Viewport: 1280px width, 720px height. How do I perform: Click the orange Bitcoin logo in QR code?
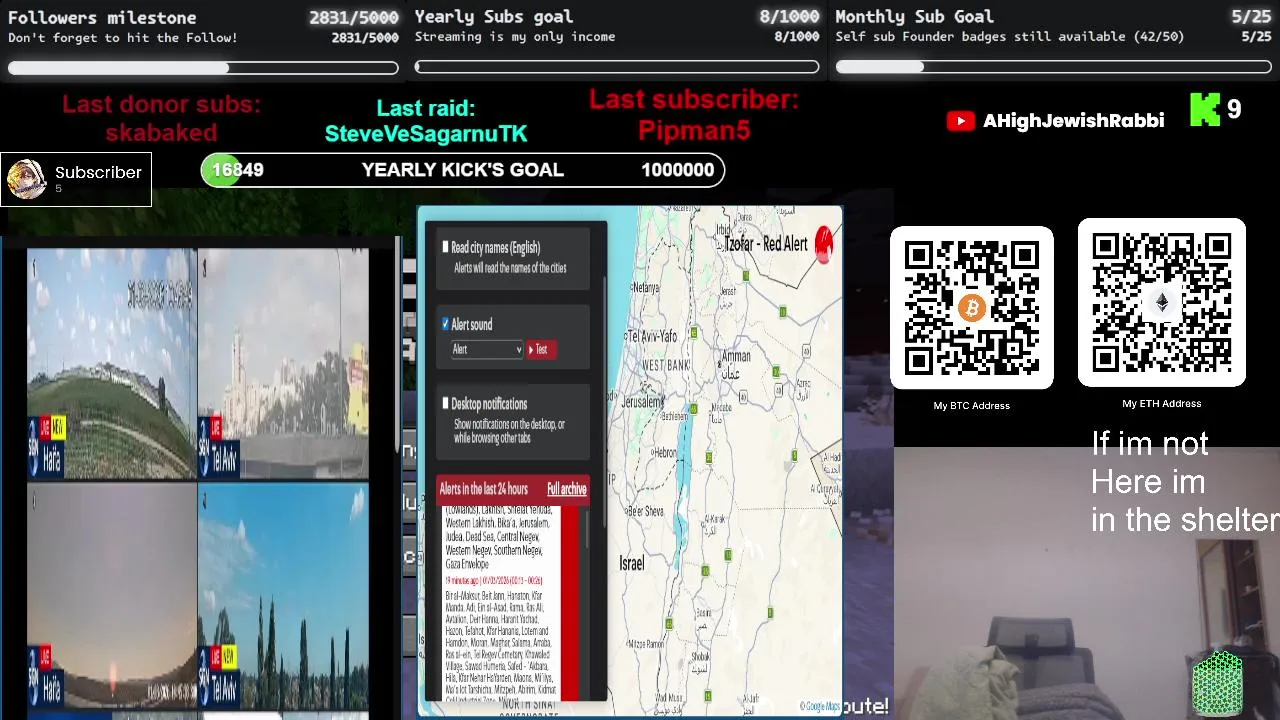pos(972,308)
